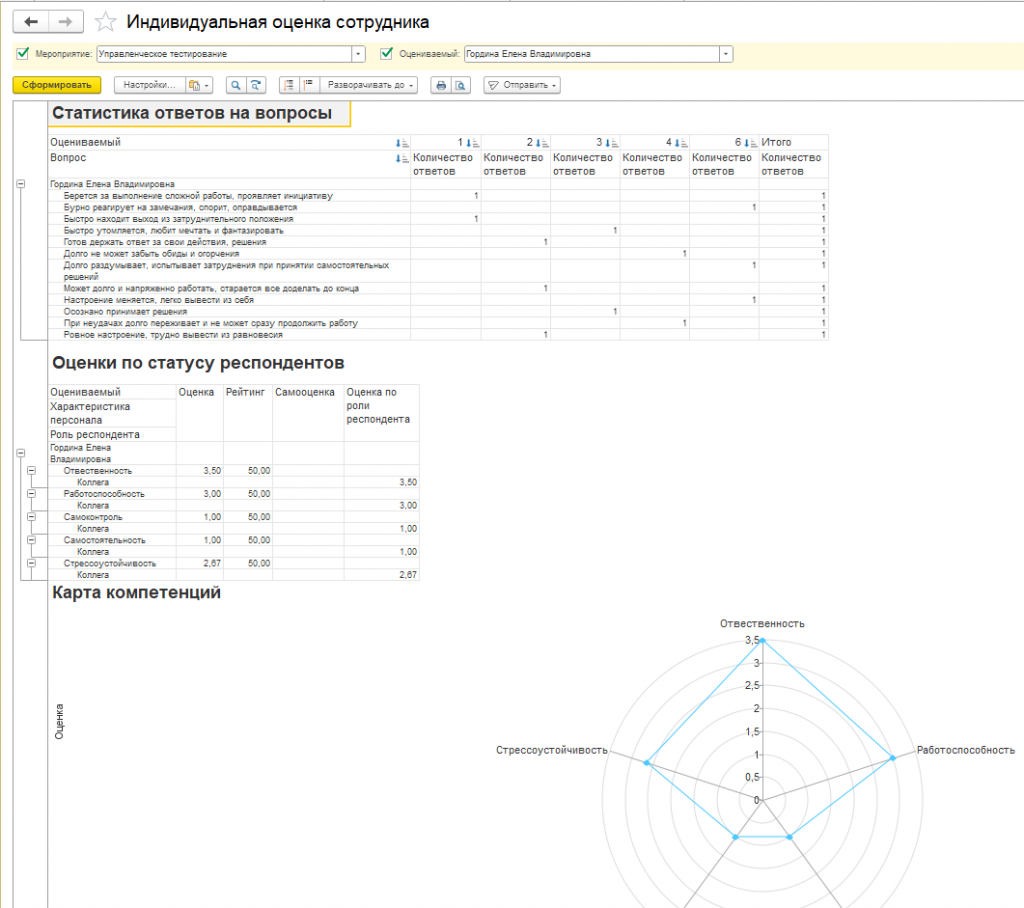Open the Оцениваемый field dropdown arrow
This screenshot has height=908, width=1024.
(726, 54)
